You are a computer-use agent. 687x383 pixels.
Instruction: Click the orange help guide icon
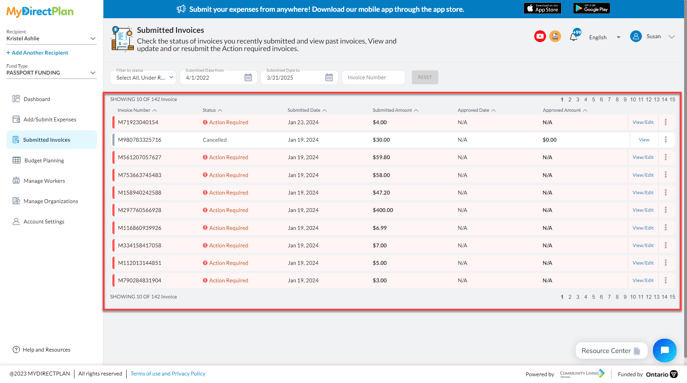pos(555,36)
